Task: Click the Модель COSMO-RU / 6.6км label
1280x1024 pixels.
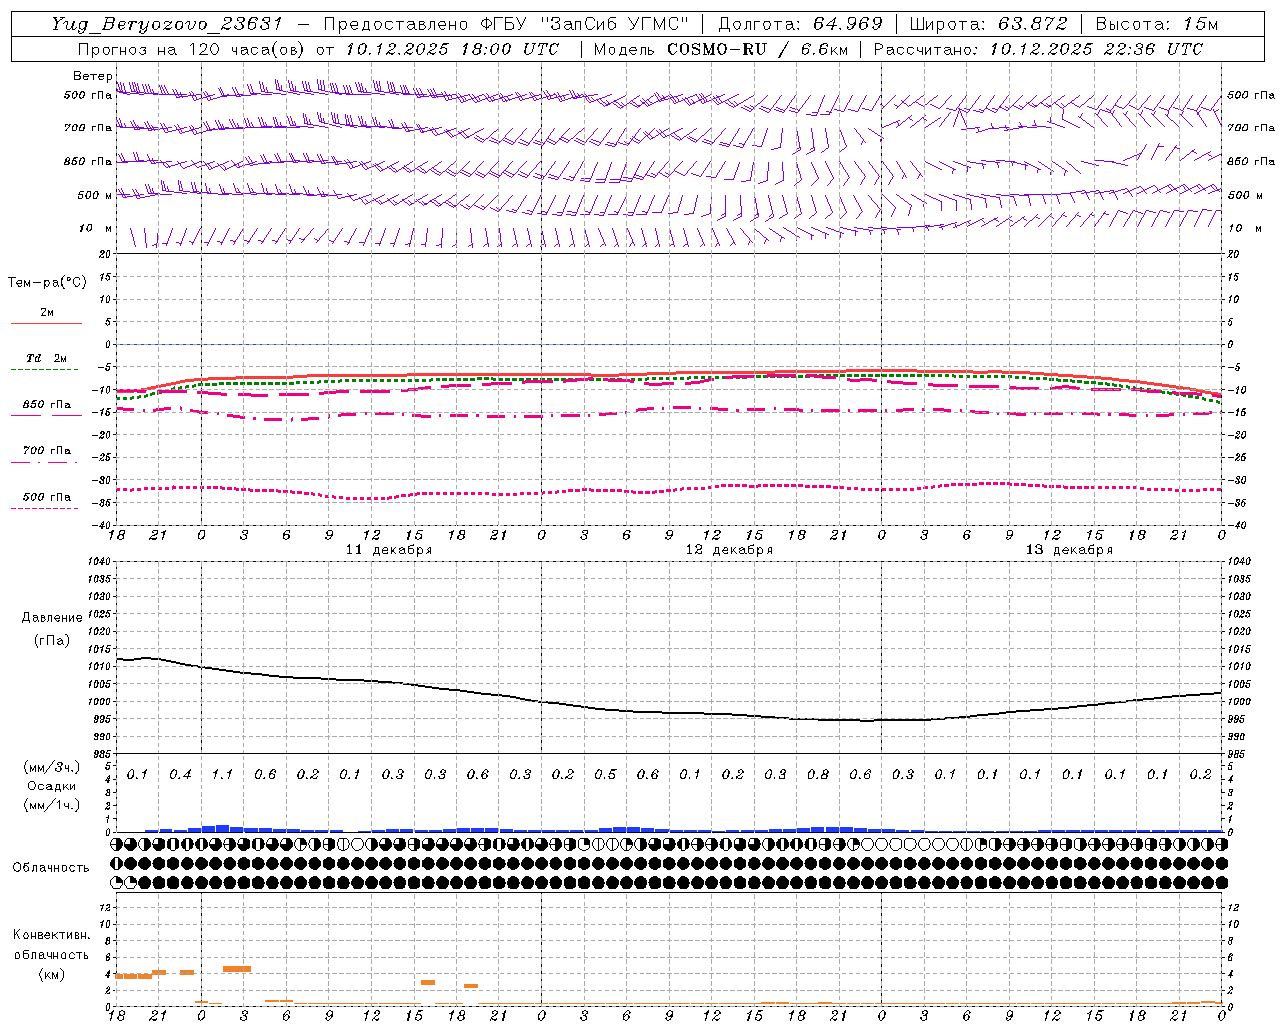Action: click(719, 49)
